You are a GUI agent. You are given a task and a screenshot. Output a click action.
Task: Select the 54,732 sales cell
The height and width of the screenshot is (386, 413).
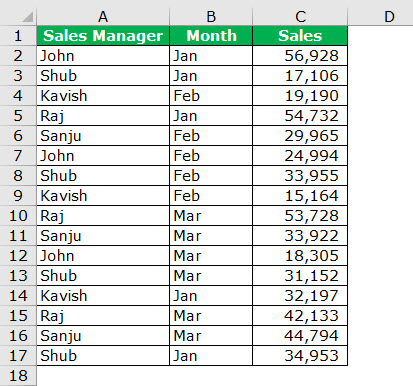point(300,116)
